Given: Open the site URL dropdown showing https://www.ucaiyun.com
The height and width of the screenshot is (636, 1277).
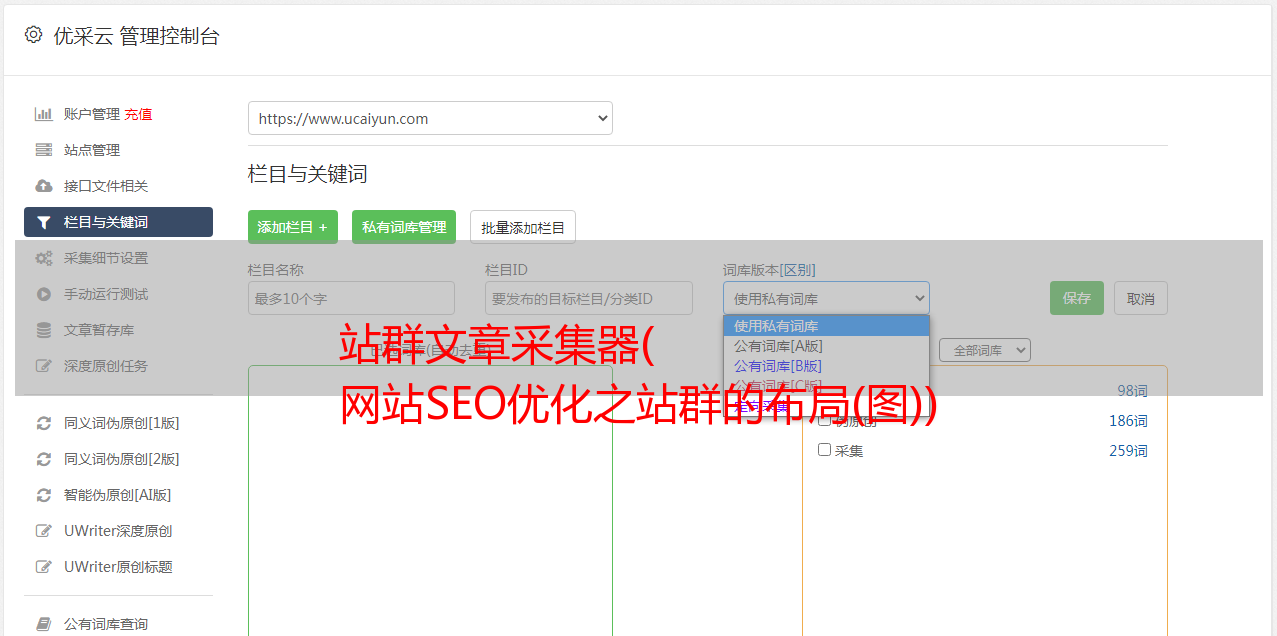Looking at the screenshot, I should [x=430, y=118].
